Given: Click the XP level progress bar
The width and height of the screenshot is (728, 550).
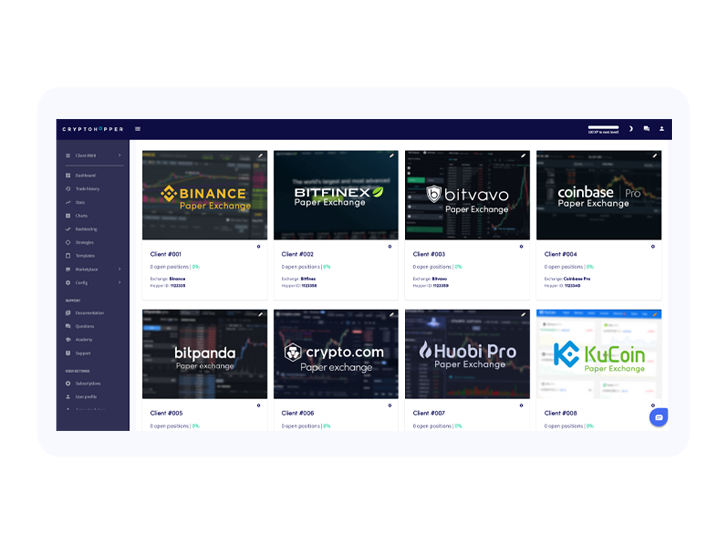Looking at the screenshot, I should click(603, 127).
